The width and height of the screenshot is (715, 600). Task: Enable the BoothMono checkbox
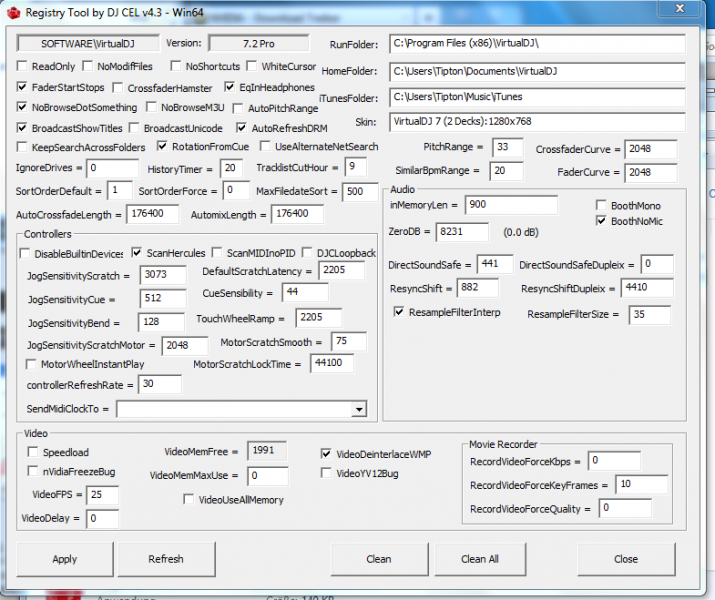click(601, 205)
